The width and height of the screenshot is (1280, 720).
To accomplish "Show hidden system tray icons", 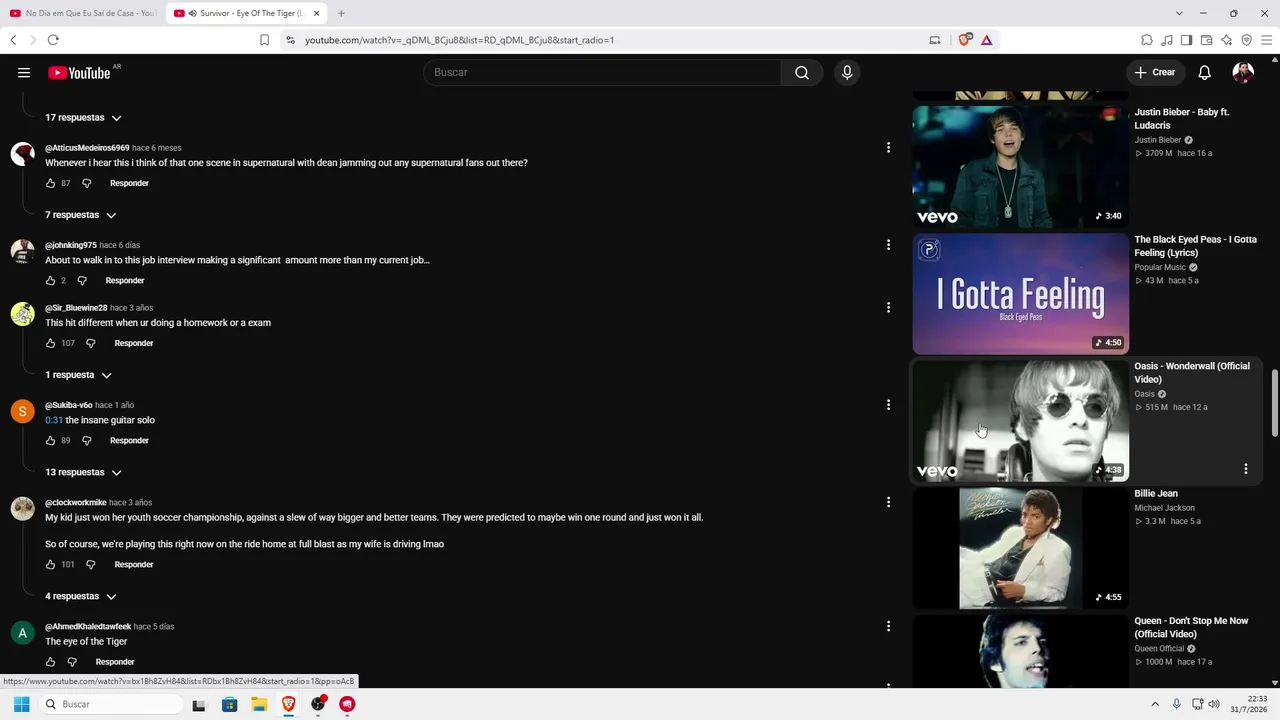I will 1155,704.
